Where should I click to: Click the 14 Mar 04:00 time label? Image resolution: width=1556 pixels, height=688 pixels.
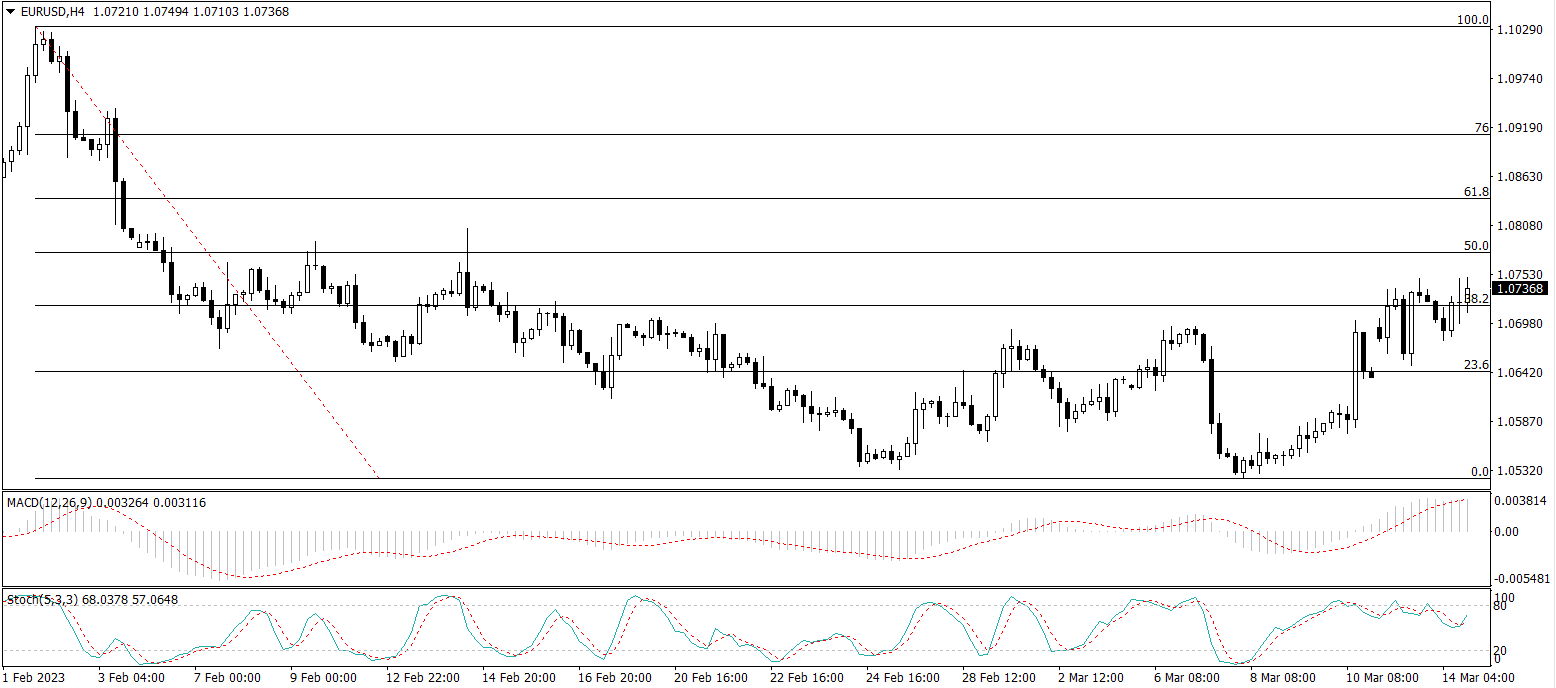1479,677
